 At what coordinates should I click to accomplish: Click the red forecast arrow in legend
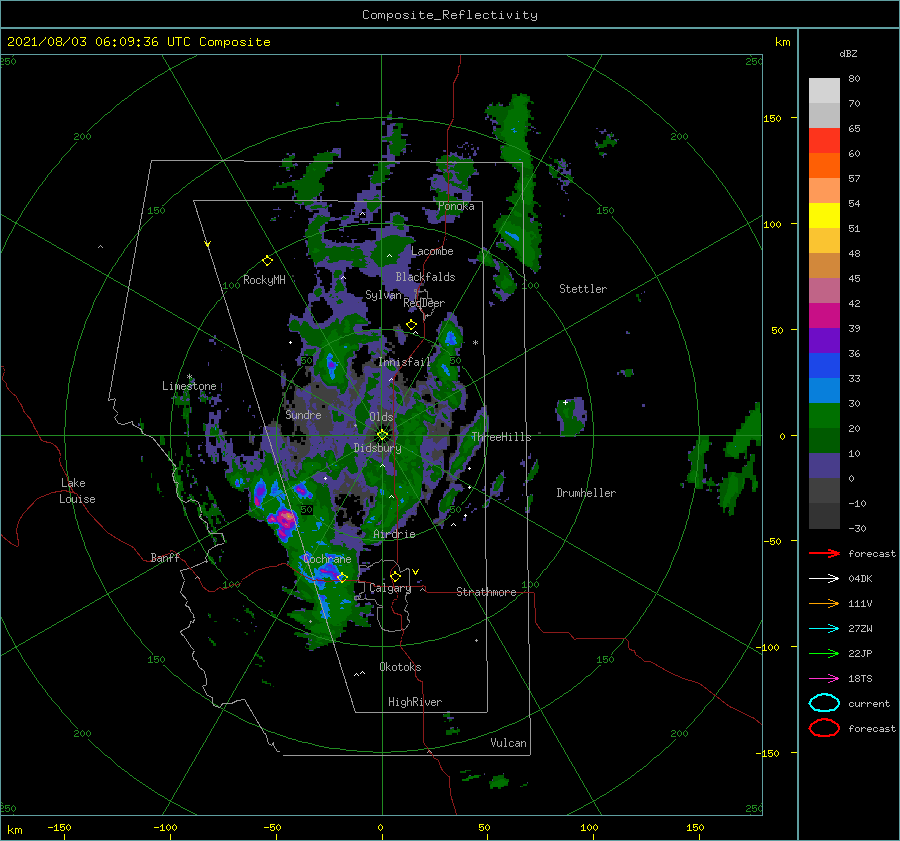[824, 553]
